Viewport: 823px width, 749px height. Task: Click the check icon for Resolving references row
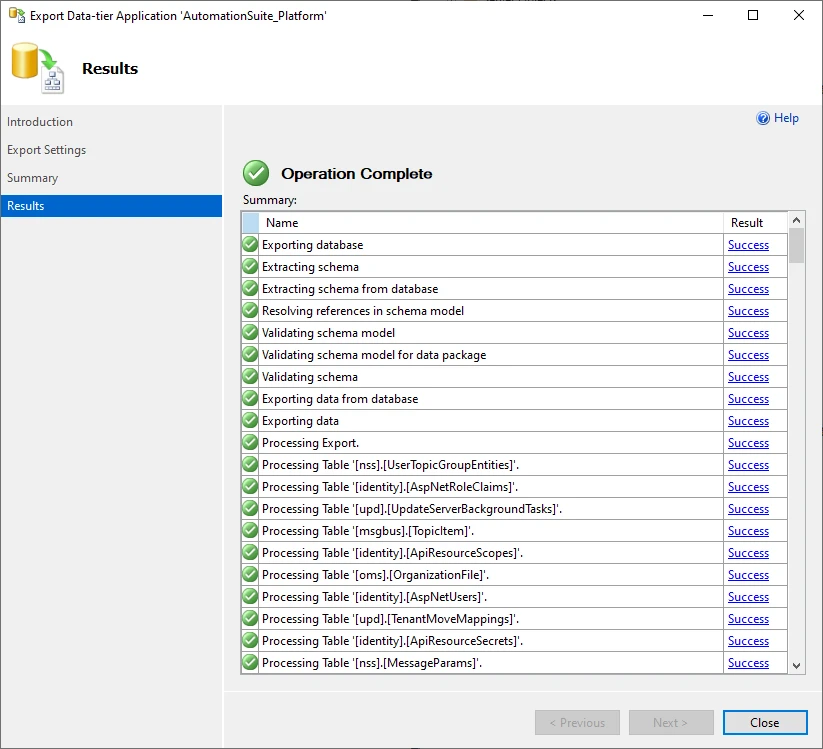coord(250,311)
